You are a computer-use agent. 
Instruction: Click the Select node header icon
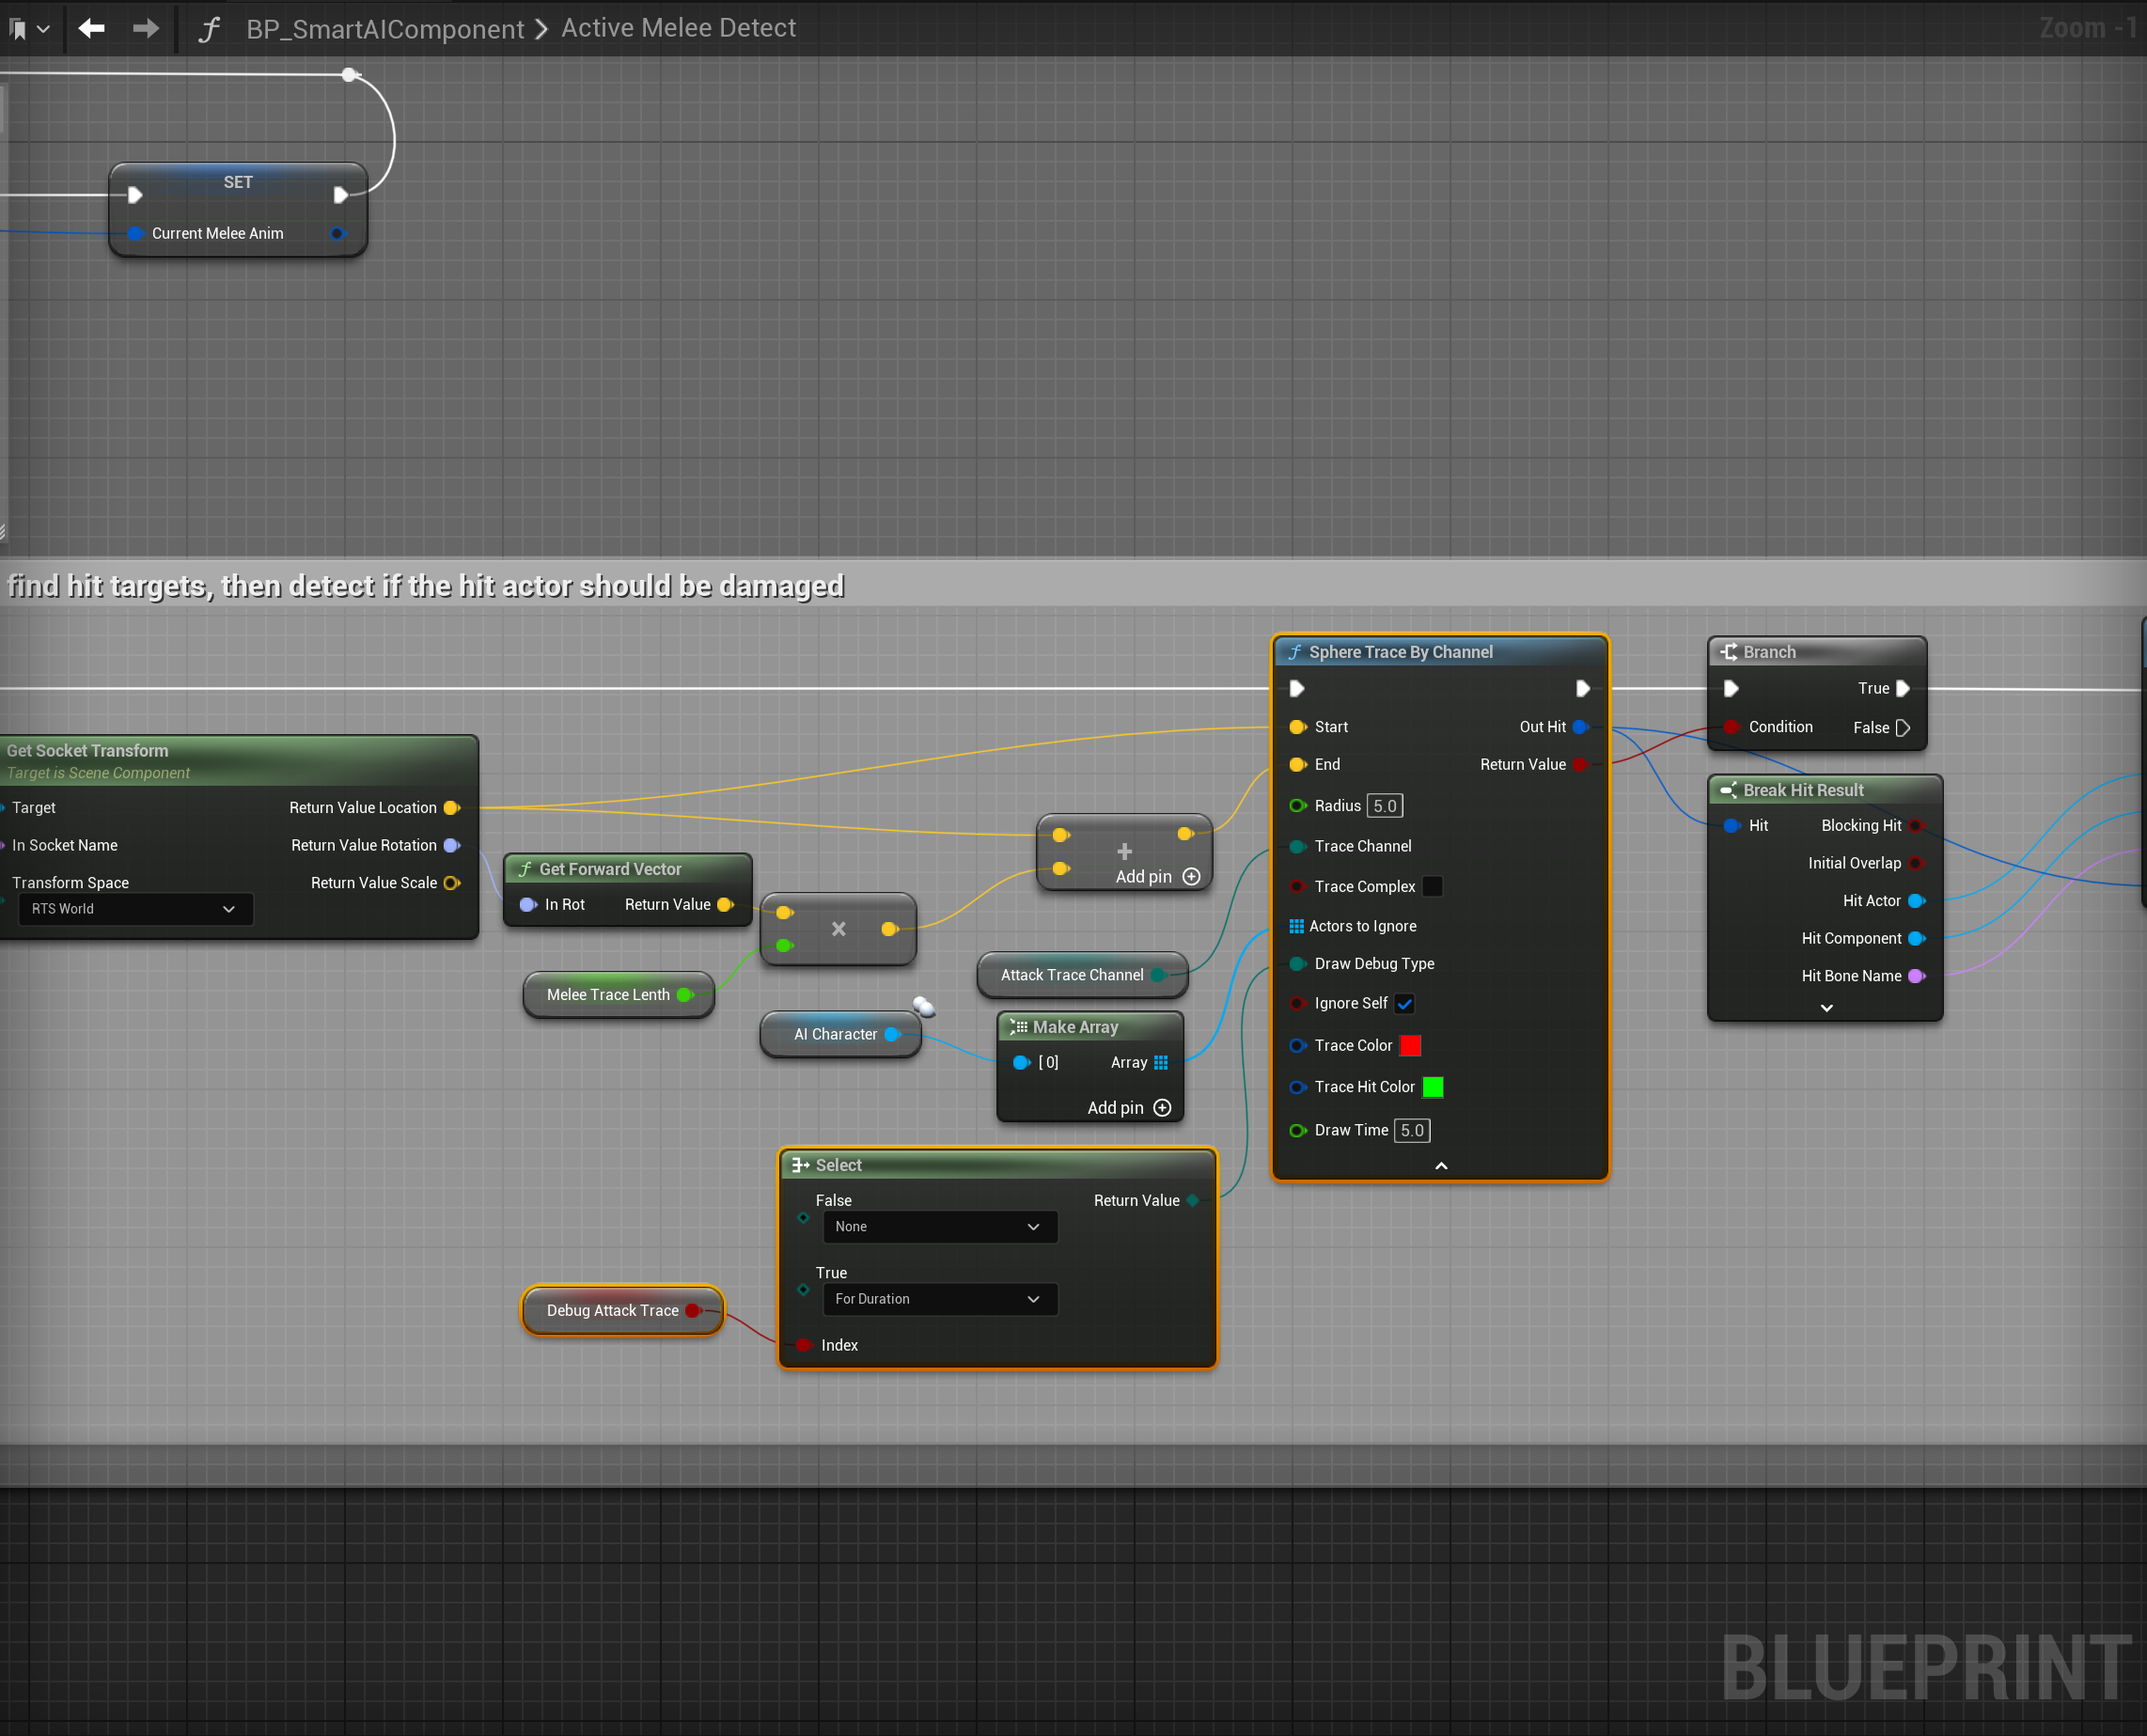pyautogui.click(x=801, y=1165)
